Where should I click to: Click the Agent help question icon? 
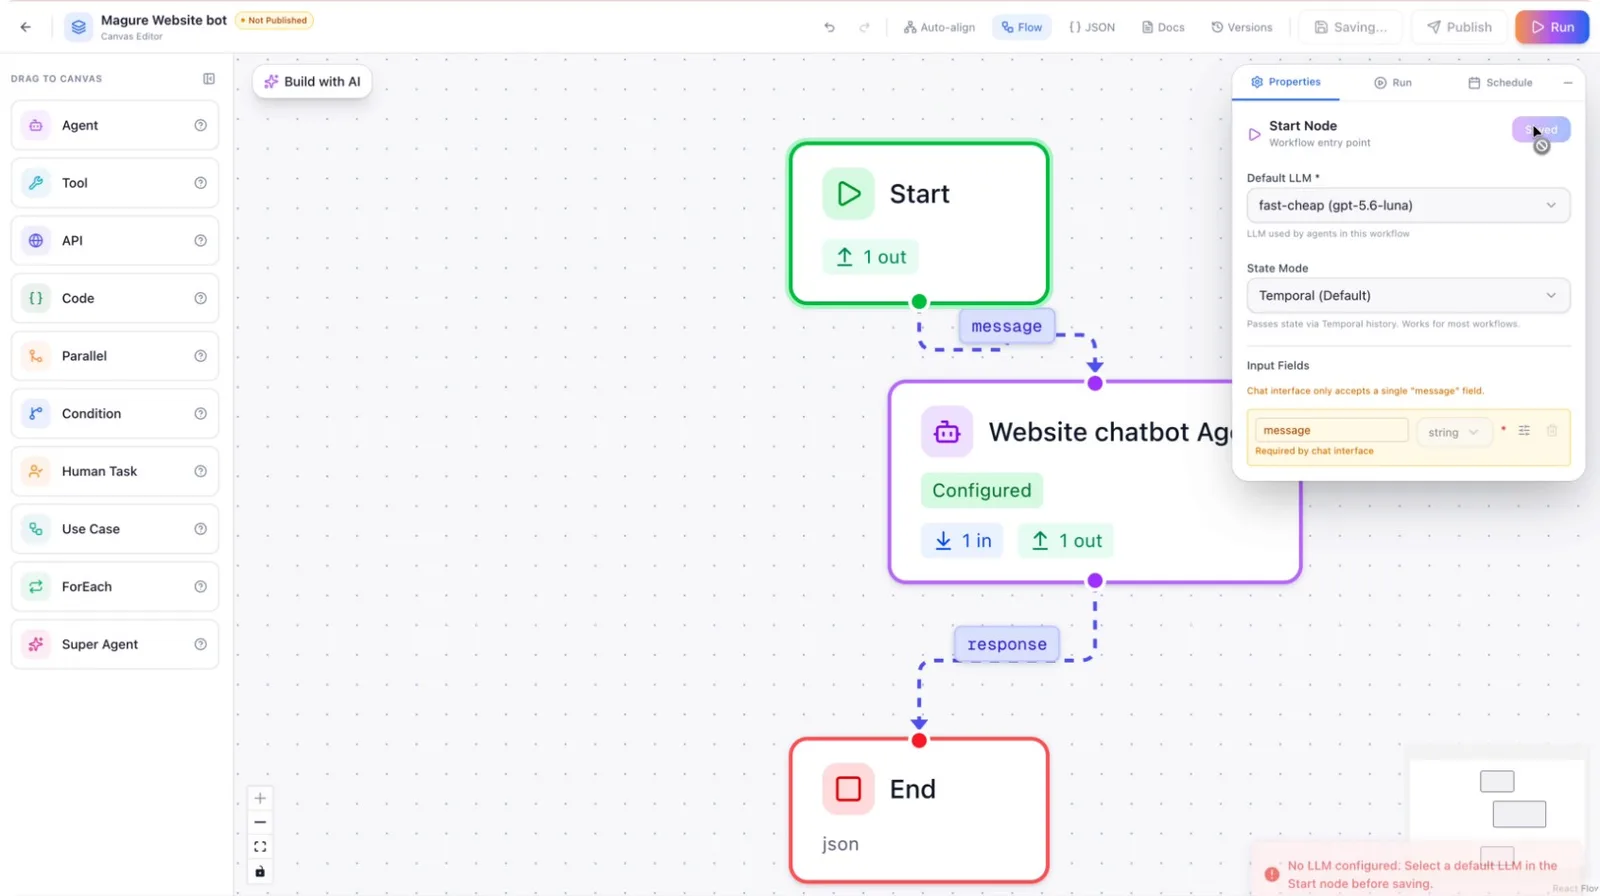[200, 125]
